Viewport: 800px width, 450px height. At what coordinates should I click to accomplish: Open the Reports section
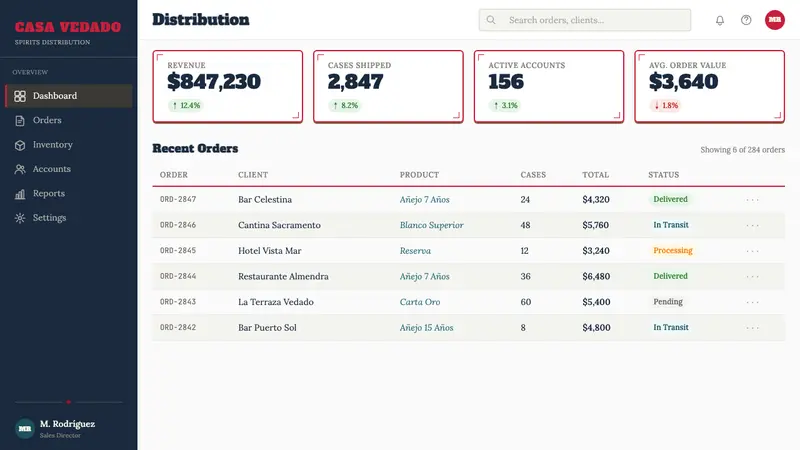coord(68,193)
